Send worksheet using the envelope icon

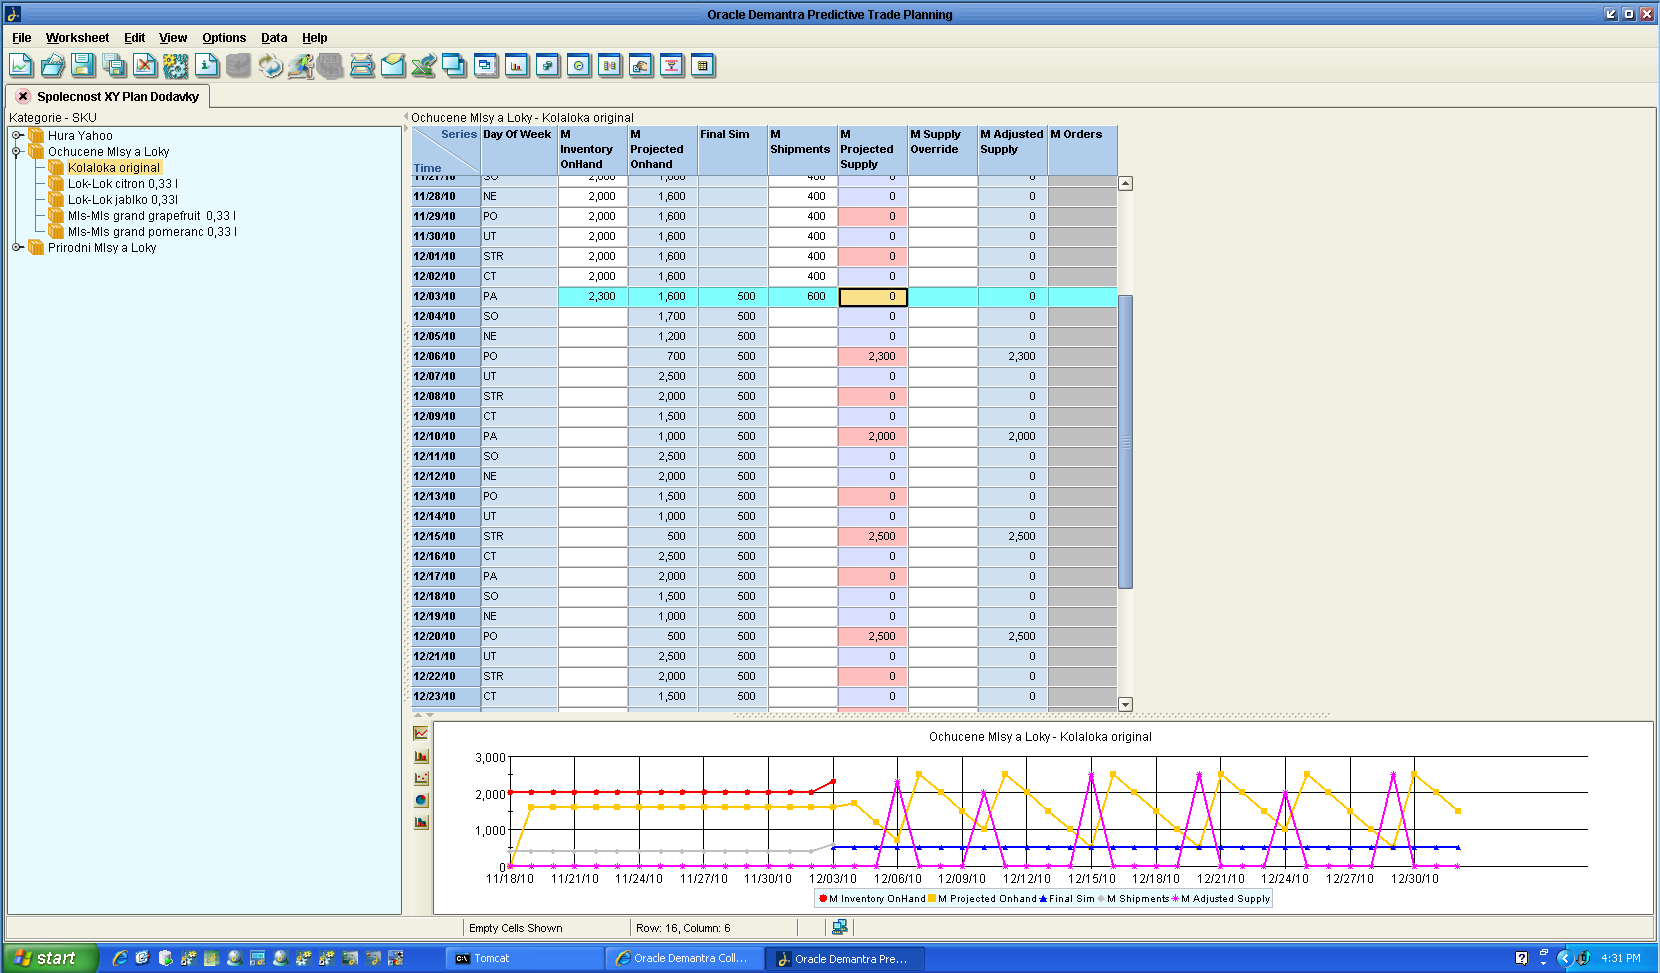(x=393, y=66)
